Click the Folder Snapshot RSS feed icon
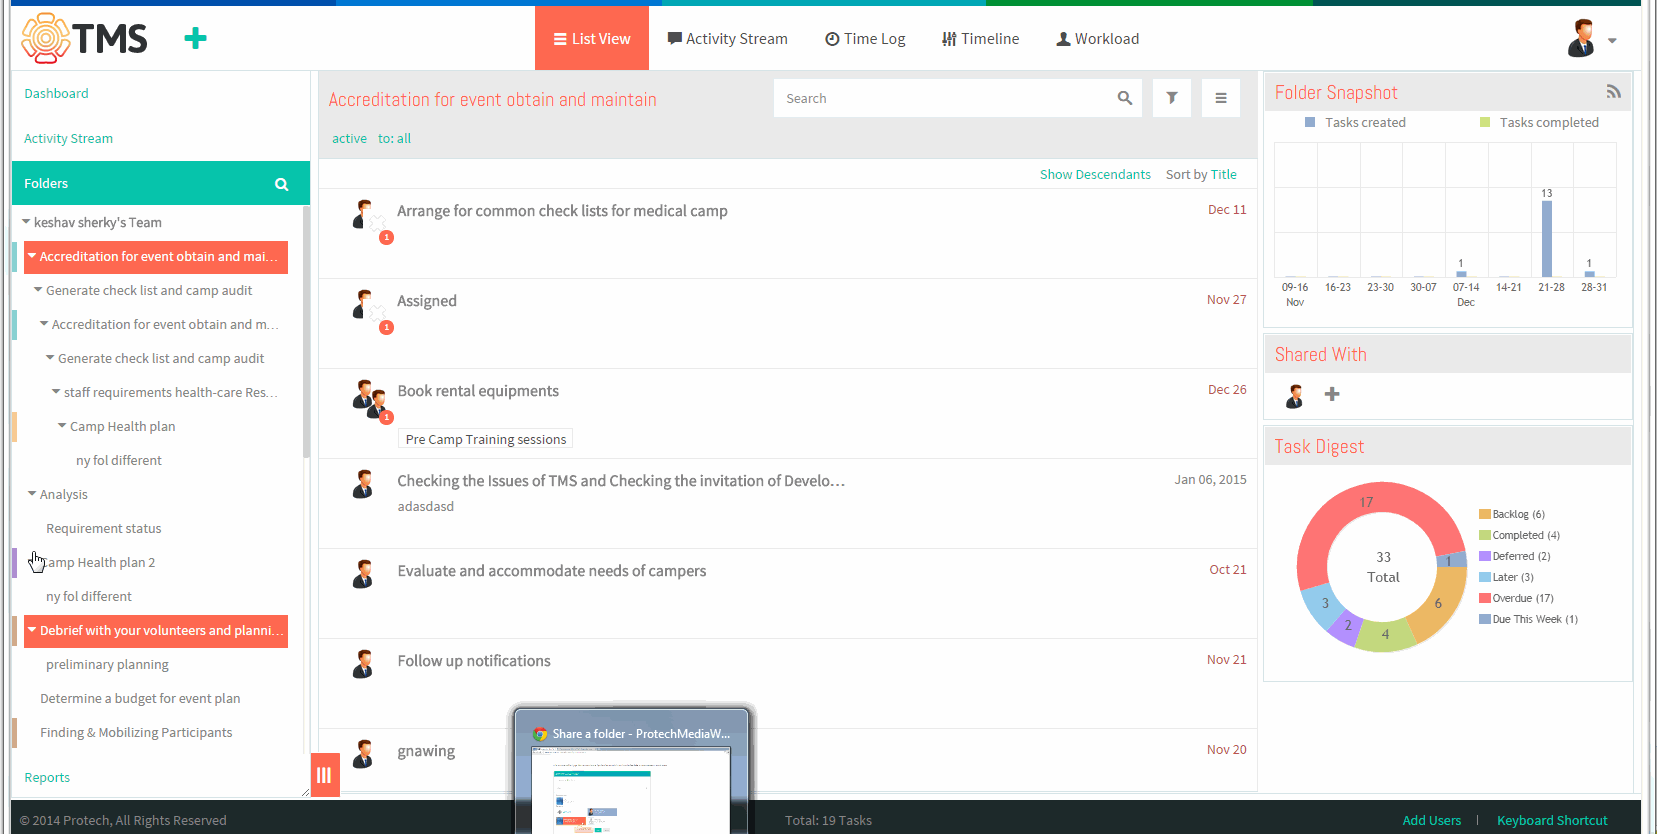Viewport: 1657px width, 834px height. coord(1613,92)
